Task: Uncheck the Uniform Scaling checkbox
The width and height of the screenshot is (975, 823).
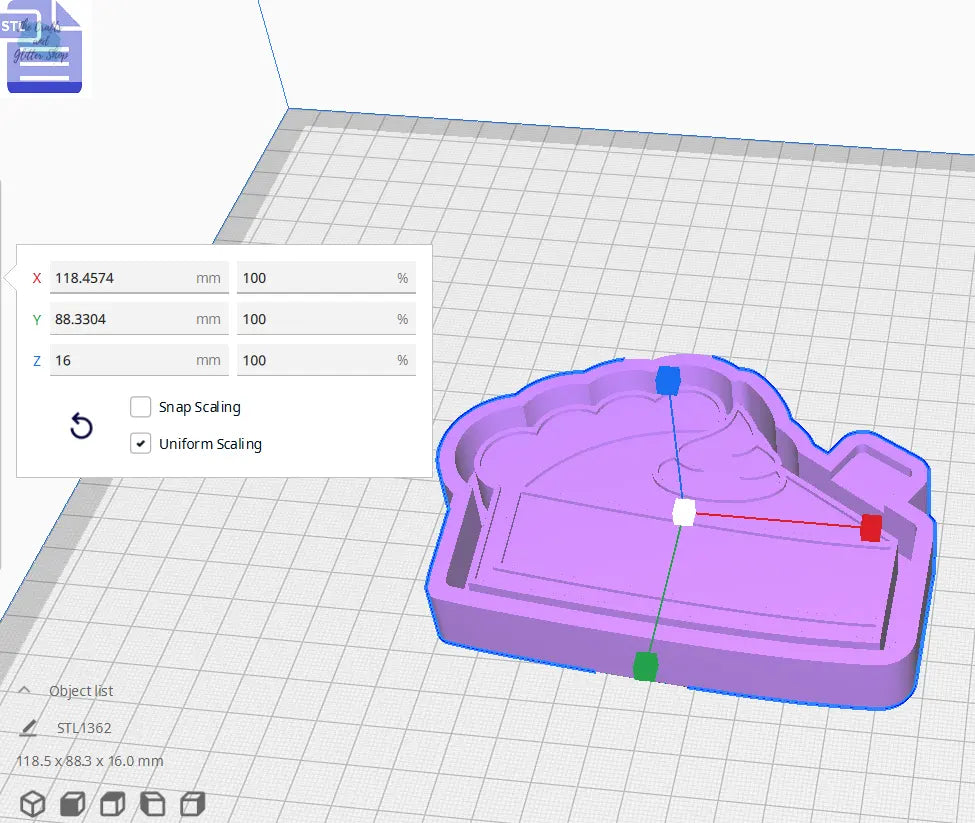Action: pos(141,443)
